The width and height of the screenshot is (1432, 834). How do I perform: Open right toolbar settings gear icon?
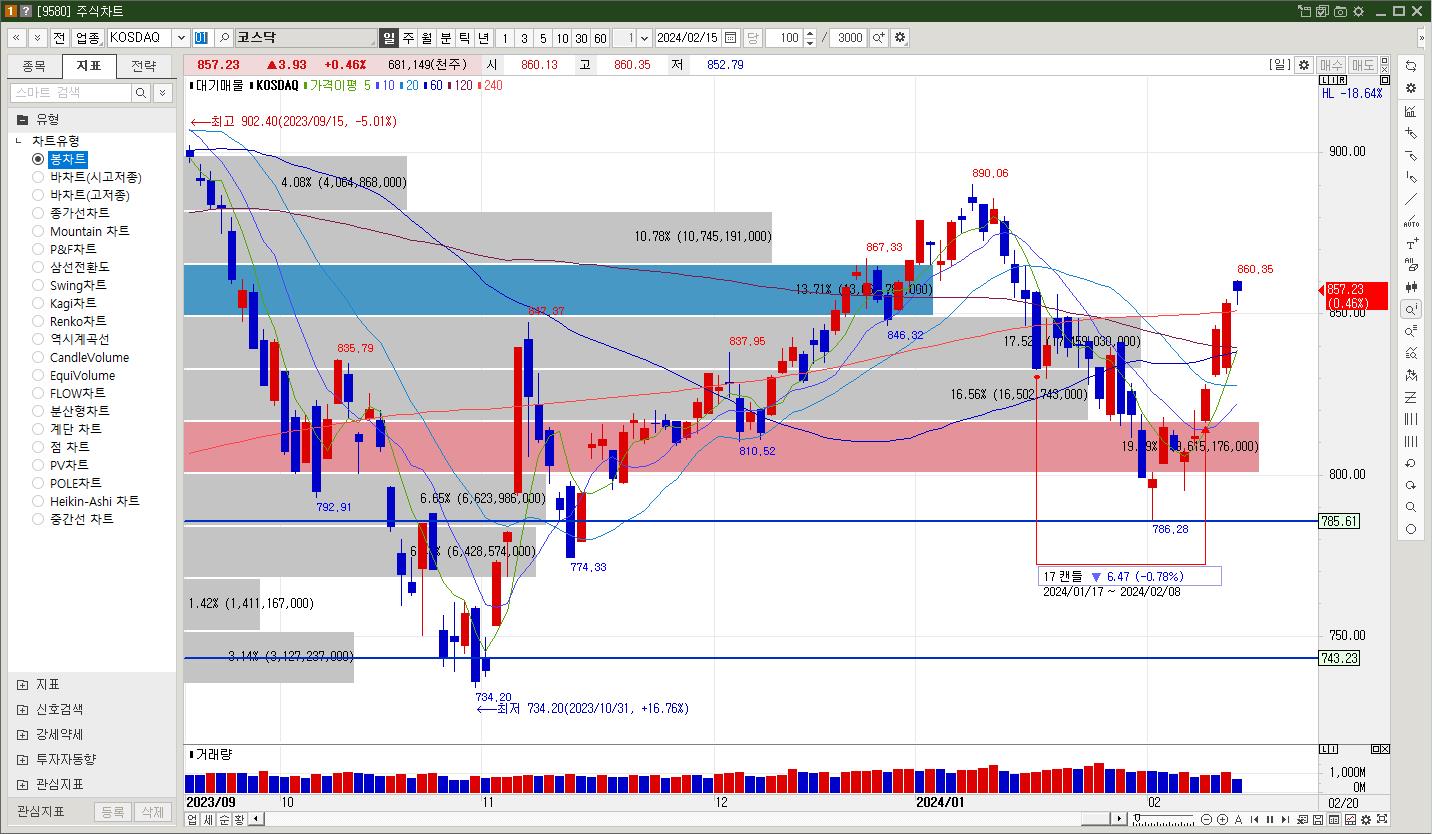[1411, 88]
